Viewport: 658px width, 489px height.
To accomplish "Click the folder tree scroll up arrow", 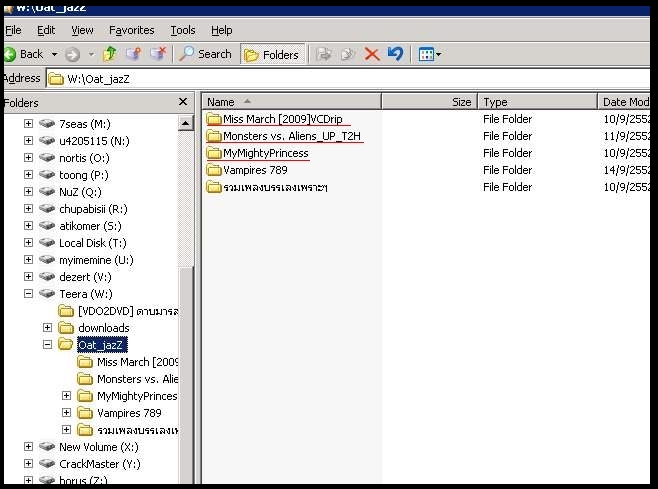I will [x=185, y=123].
